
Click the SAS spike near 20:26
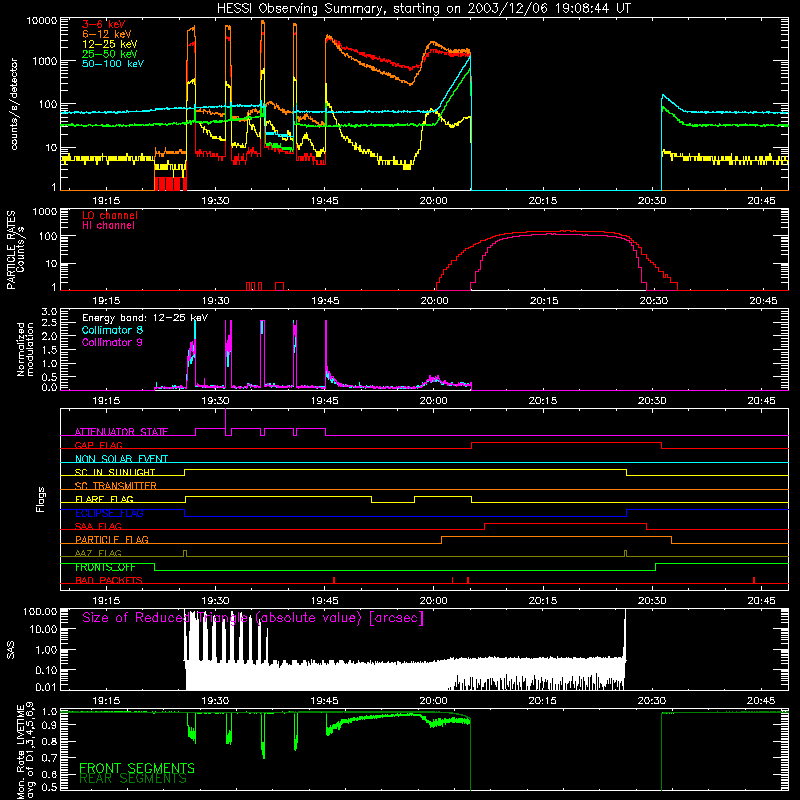(625, 635)
